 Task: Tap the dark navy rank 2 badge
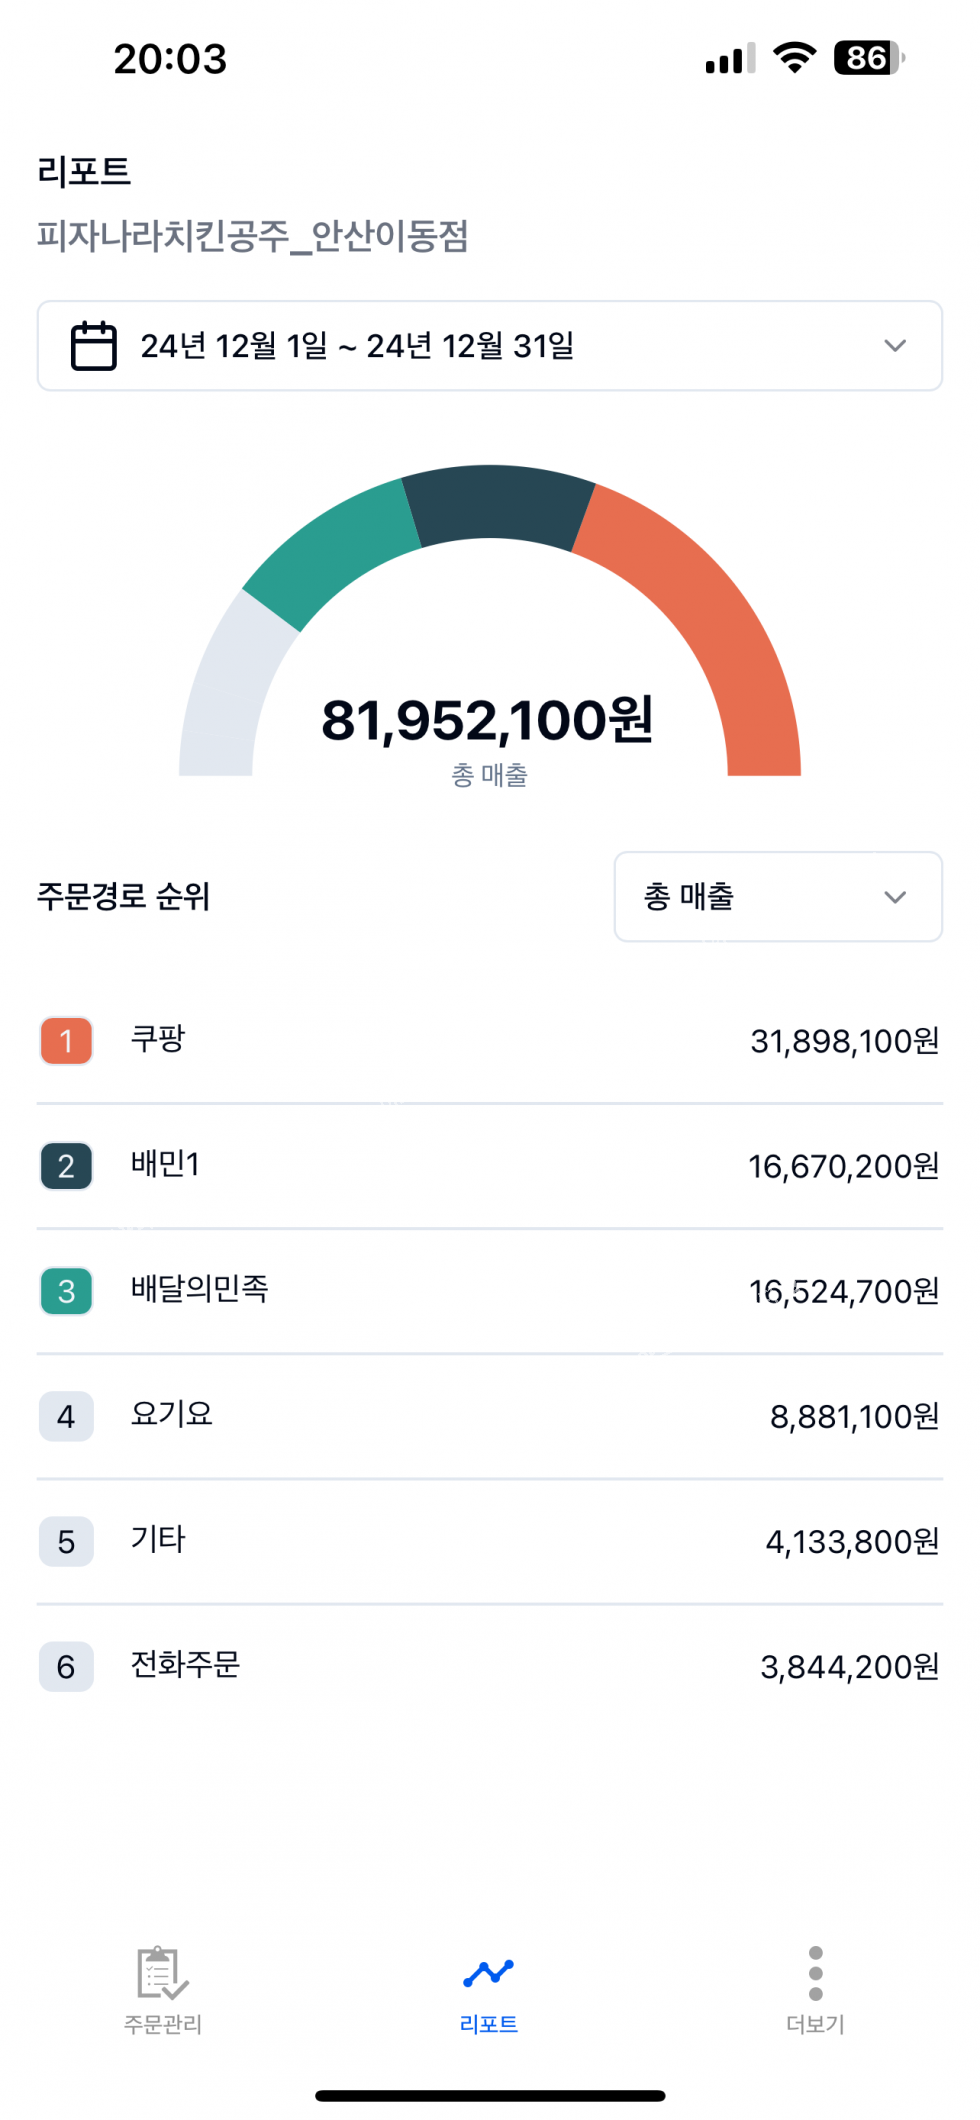66,1166
